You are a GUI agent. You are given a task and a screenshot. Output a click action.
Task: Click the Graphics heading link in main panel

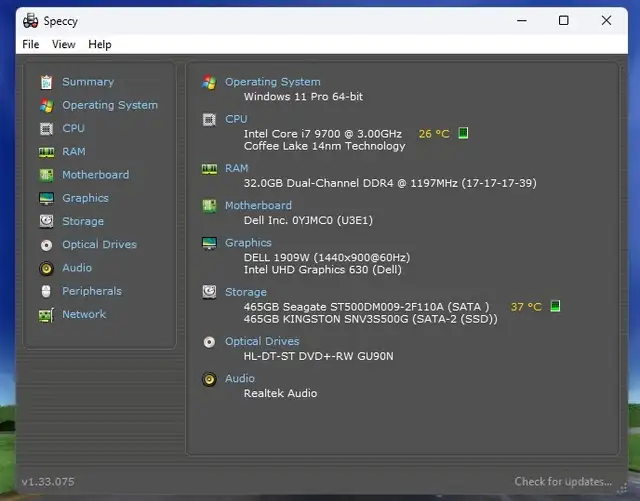(248, 243)
